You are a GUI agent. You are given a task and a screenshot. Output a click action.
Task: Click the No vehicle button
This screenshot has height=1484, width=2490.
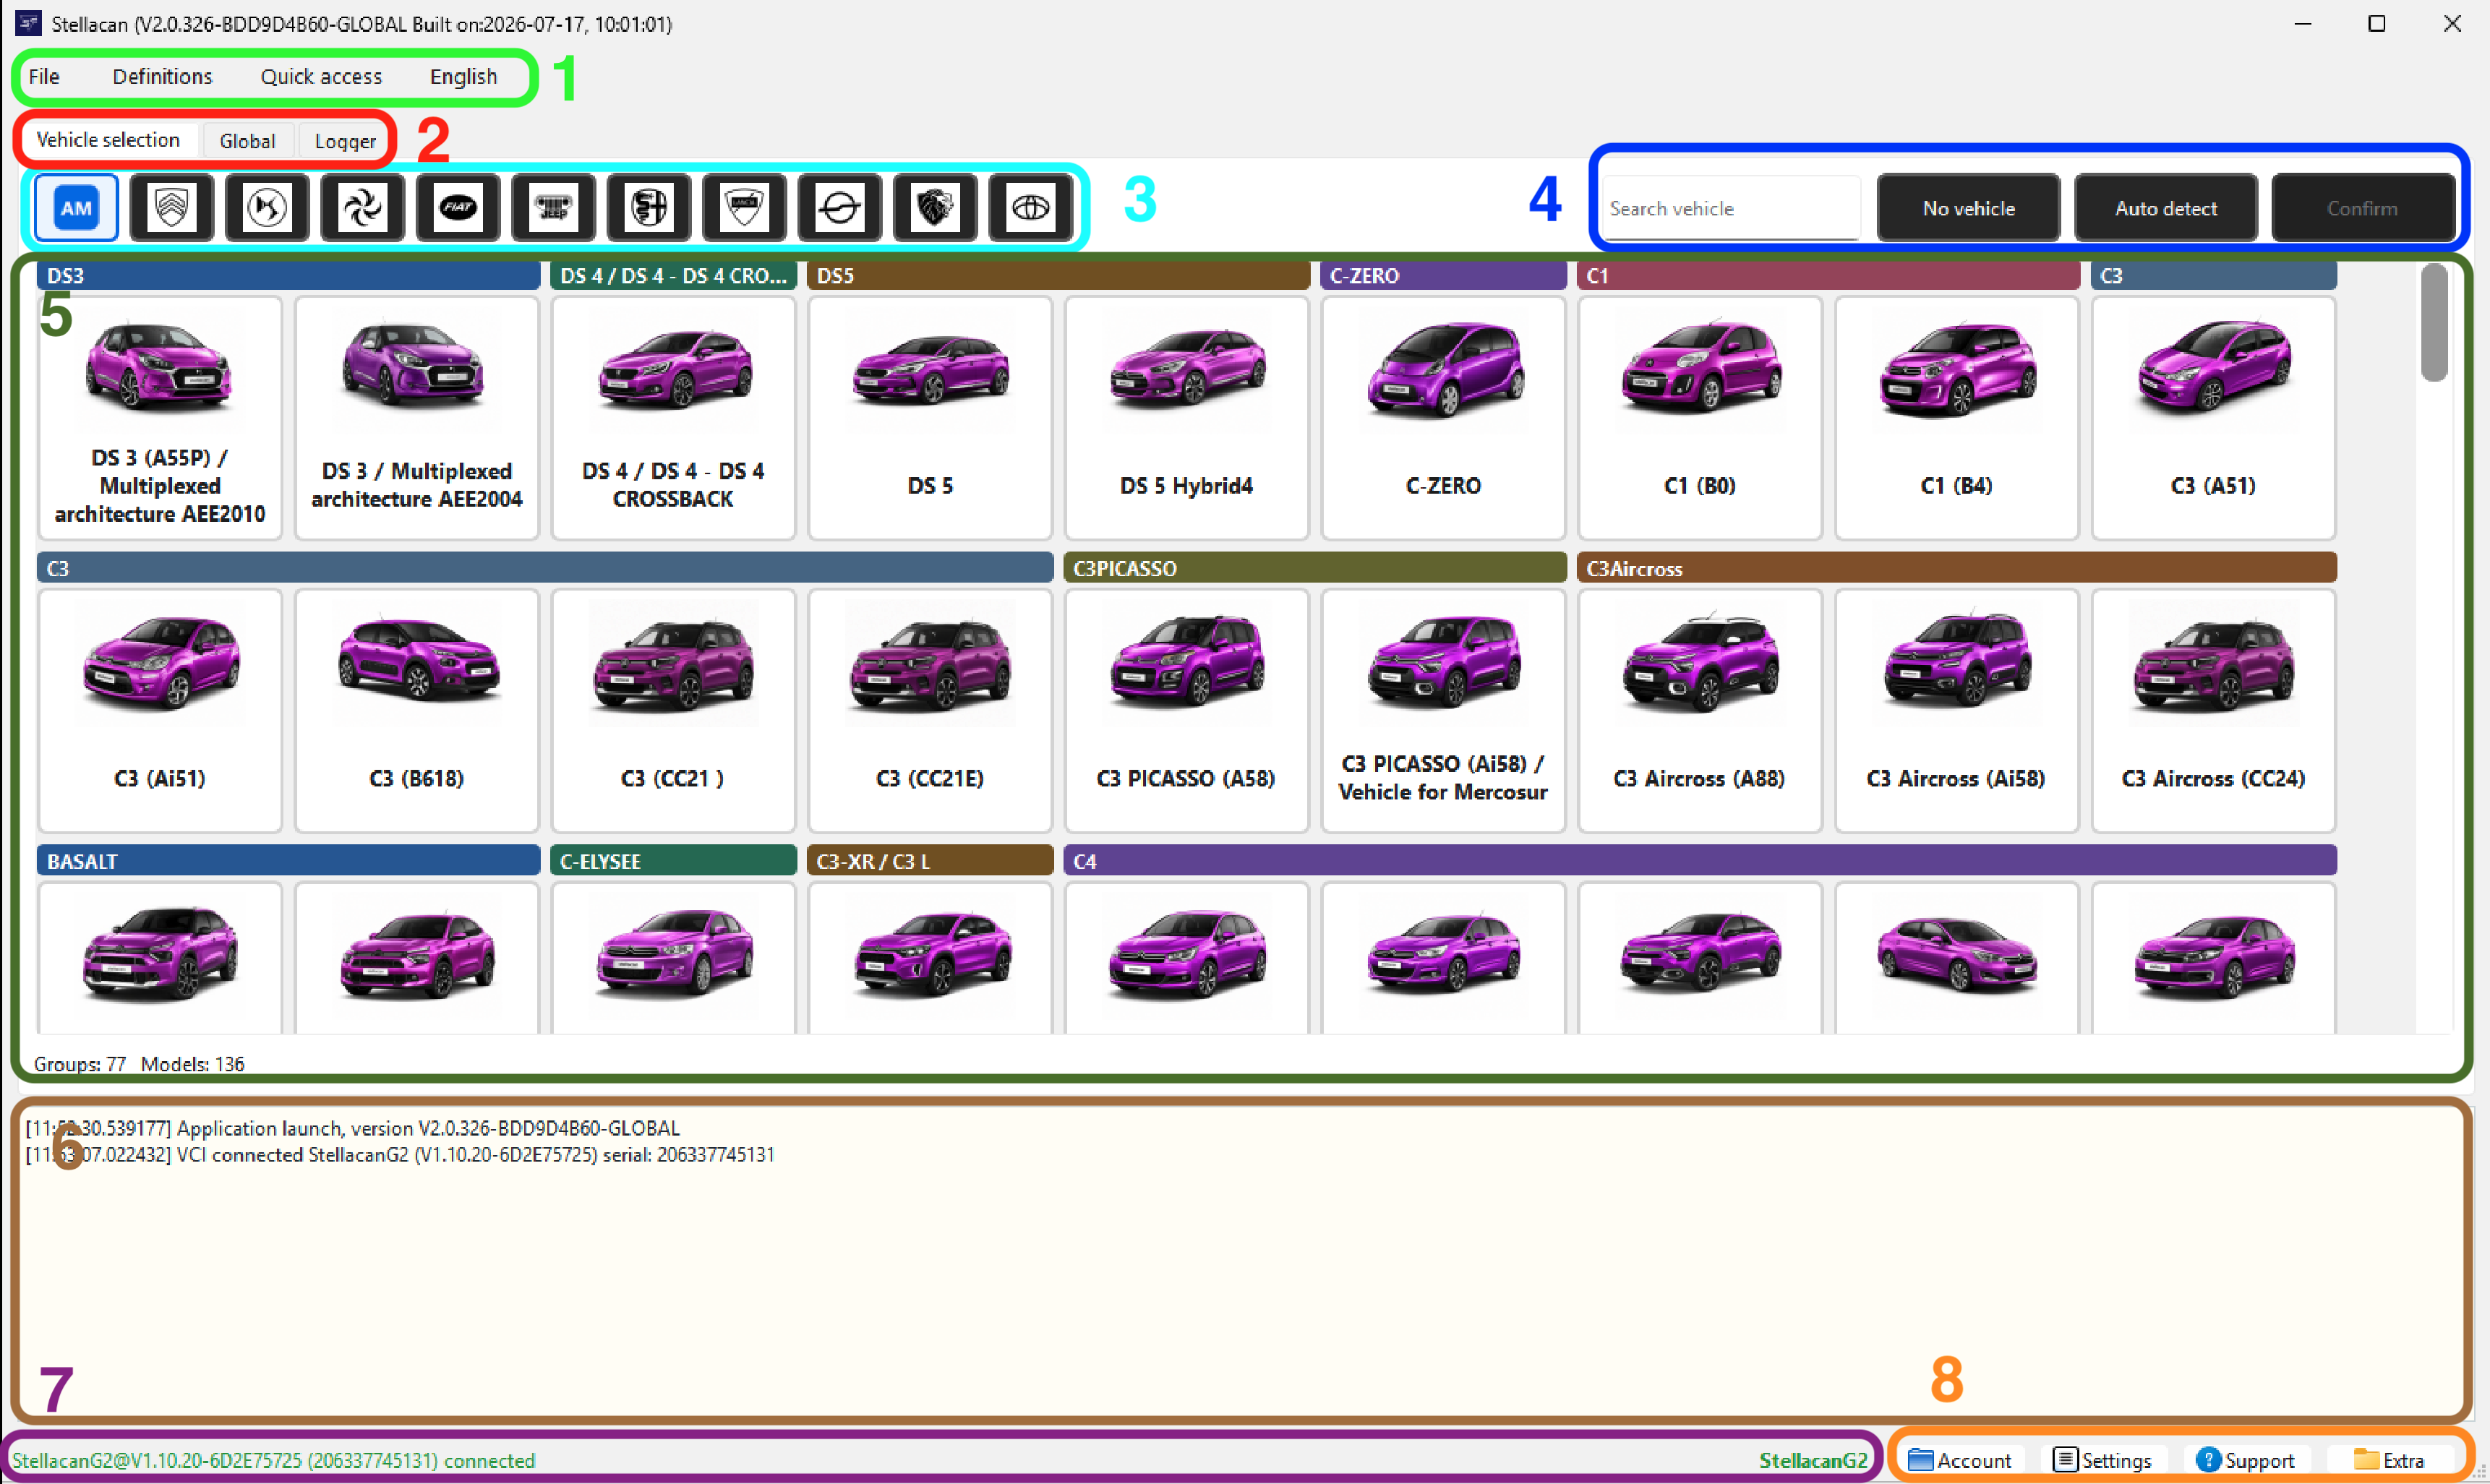(1968, 208)
